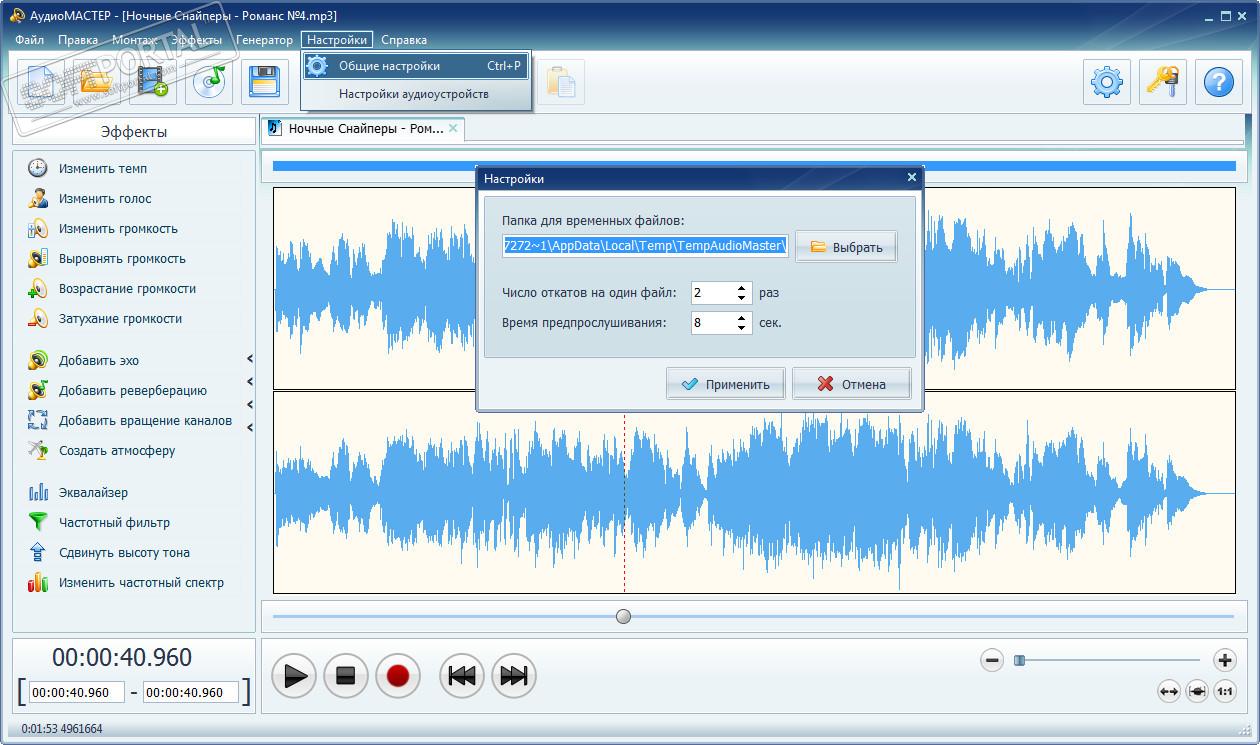
Task: Click the paste clipboard toolbar icon
Action: pos(561,82)
